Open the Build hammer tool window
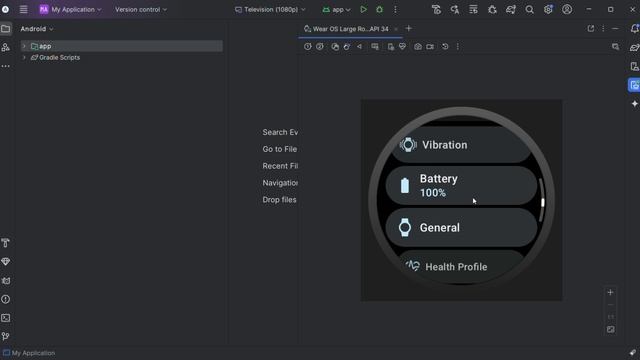The width and height of the screenshot is (640, 360). pyautogui.click(x=6, y=243)
